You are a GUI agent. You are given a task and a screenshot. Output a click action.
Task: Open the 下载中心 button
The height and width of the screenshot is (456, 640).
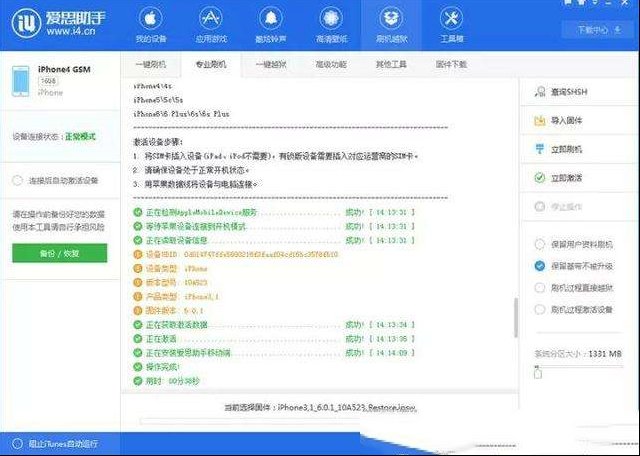(x=598, y=30)
